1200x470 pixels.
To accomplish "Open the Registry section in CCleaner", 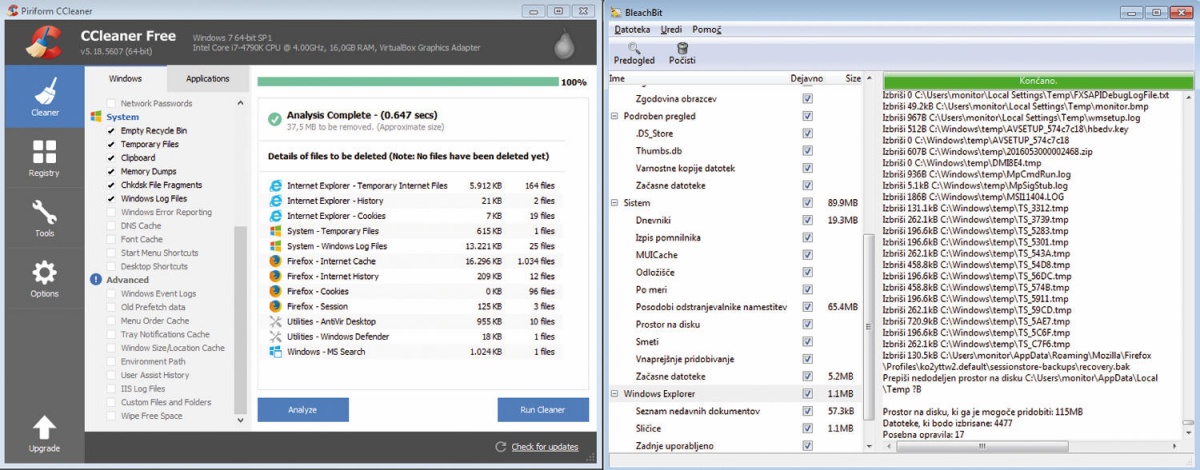I will point(44,160).
